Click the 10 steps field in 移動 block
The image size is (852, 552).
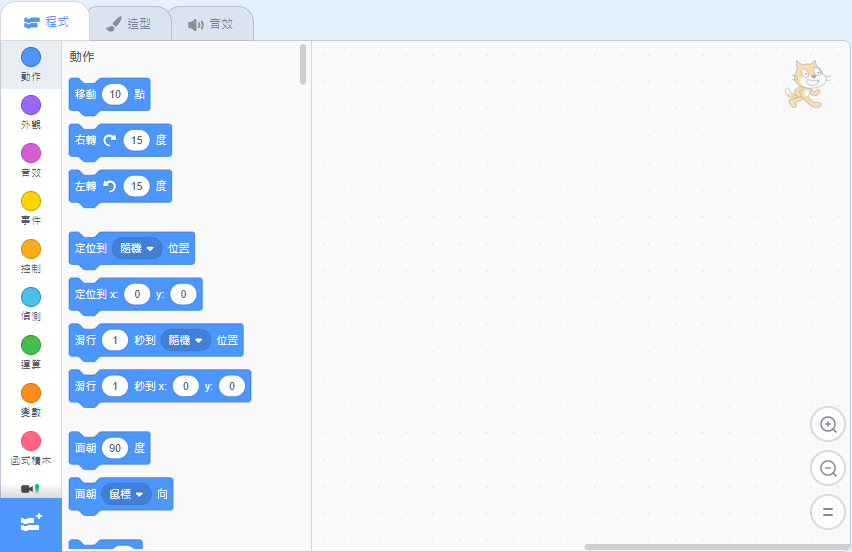tap(115, 94)
